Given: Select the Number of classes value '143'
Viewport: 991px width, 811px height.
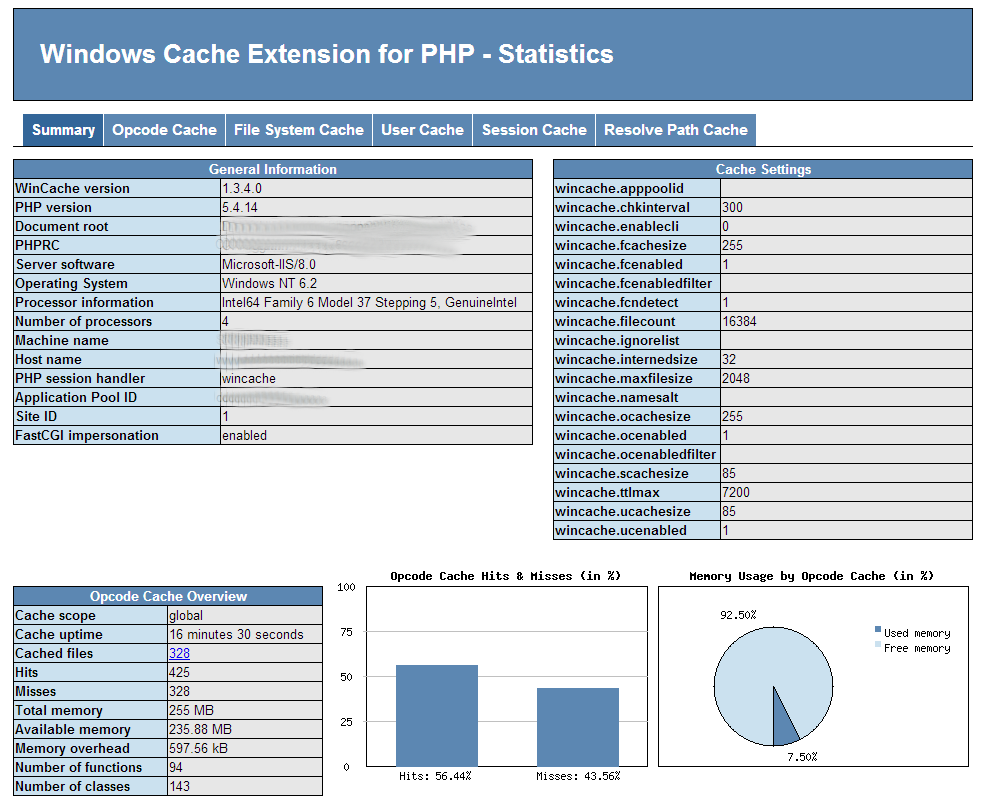Looking at the screenshot, I should [179, 786].
